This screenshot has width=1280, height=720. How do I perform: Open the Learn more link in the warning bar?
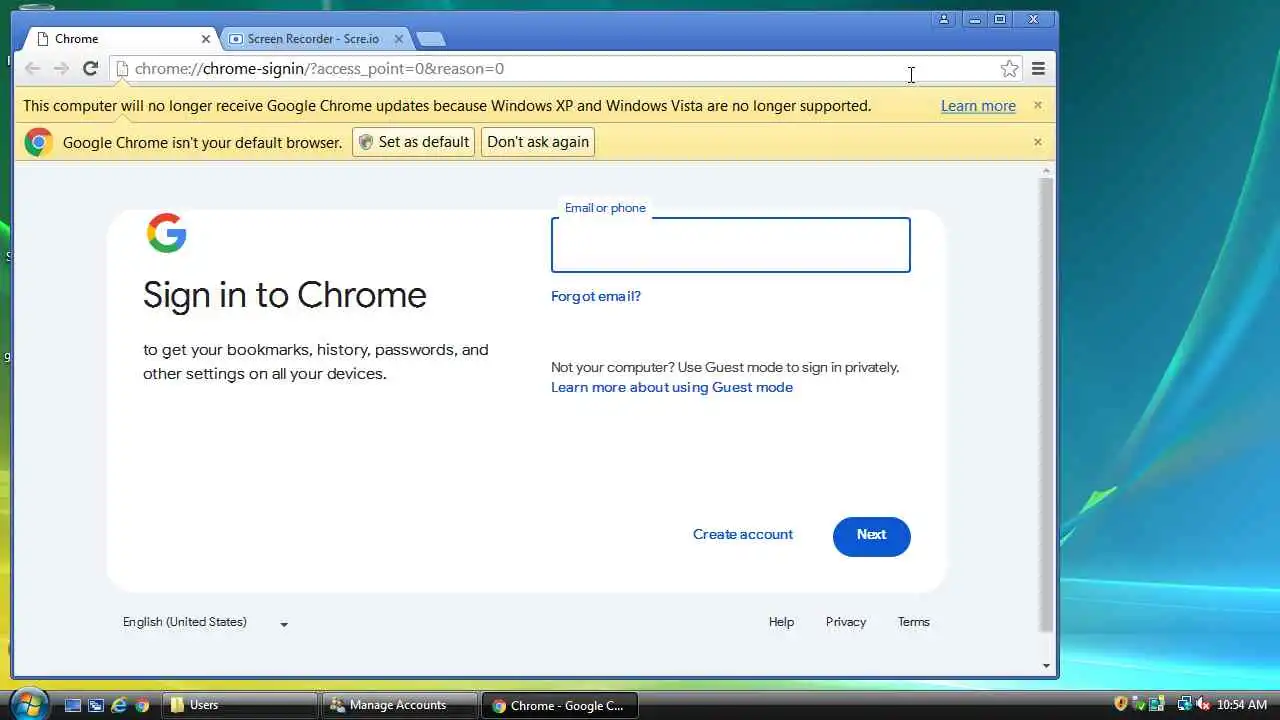tap(978, 106)
